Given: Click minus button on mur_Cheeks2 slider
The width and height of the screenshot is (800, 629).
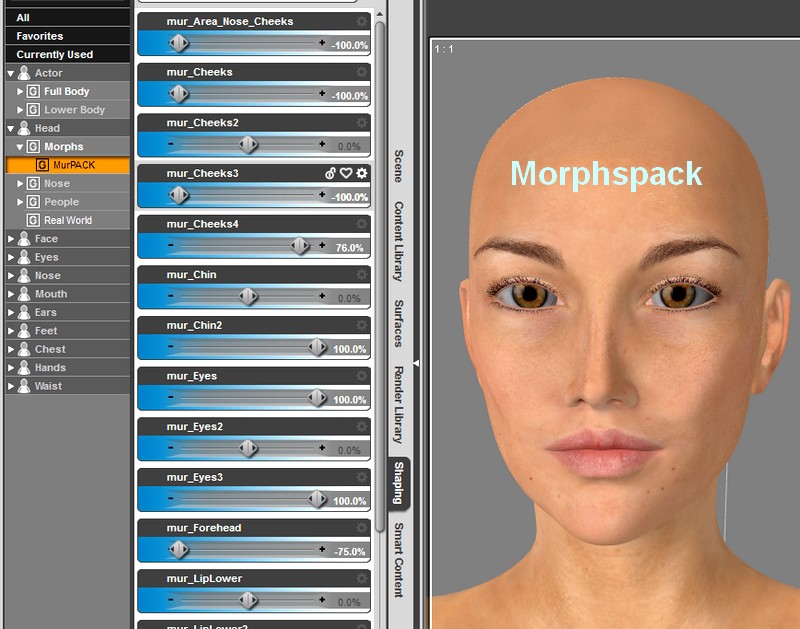Looking at the screenshot, I should (170, 144).
